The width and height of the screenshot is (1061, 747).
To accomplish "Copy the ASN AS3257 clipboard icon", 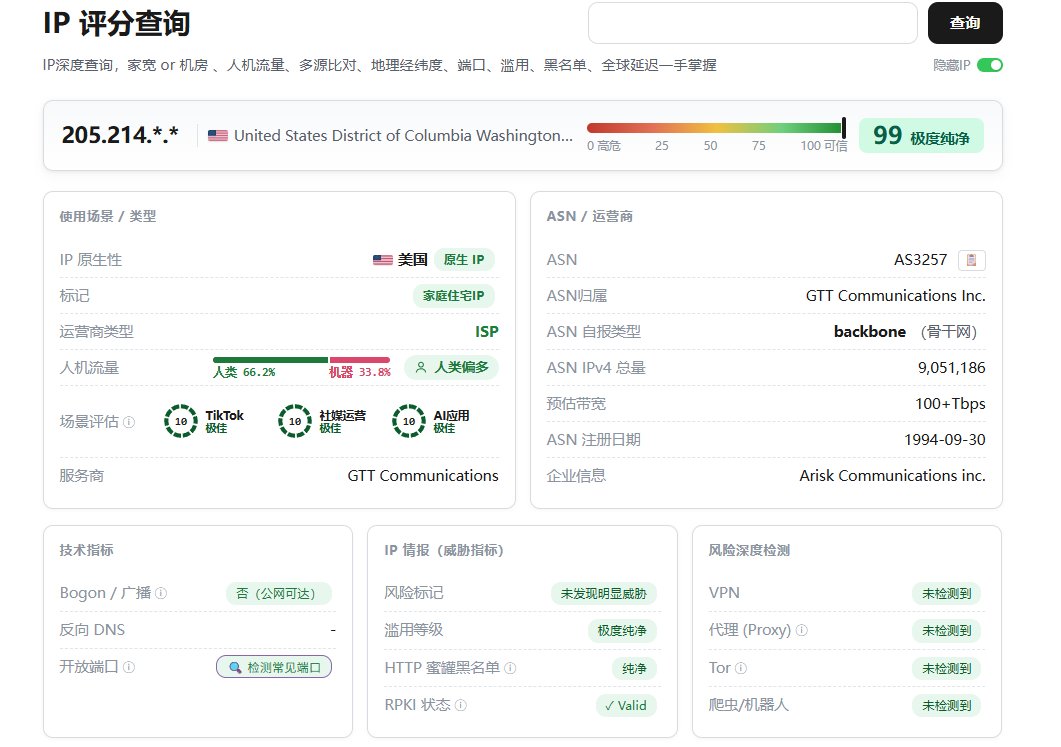I will tap(972, 260).
